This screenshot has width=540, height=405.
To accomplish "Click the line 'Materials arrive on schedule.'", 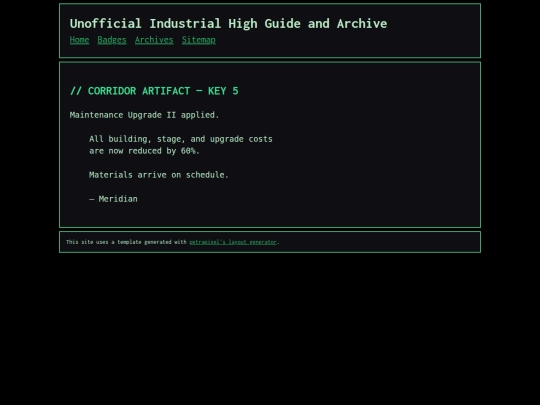I will click(159, 175).
